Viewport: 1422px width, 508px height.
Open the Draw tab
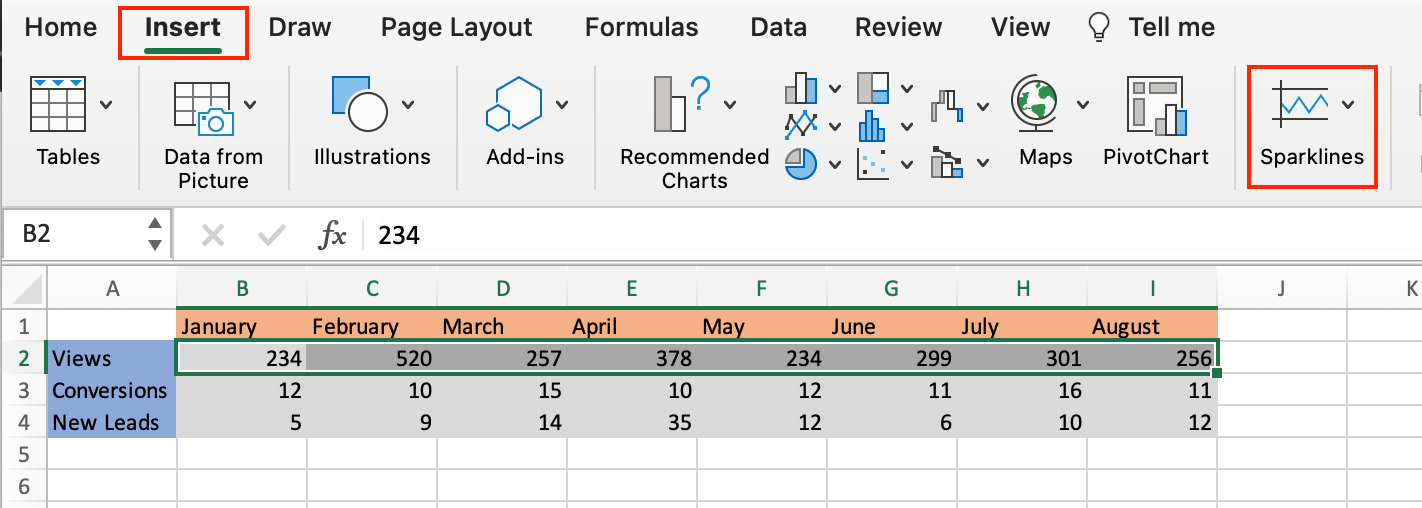(298, 28)
